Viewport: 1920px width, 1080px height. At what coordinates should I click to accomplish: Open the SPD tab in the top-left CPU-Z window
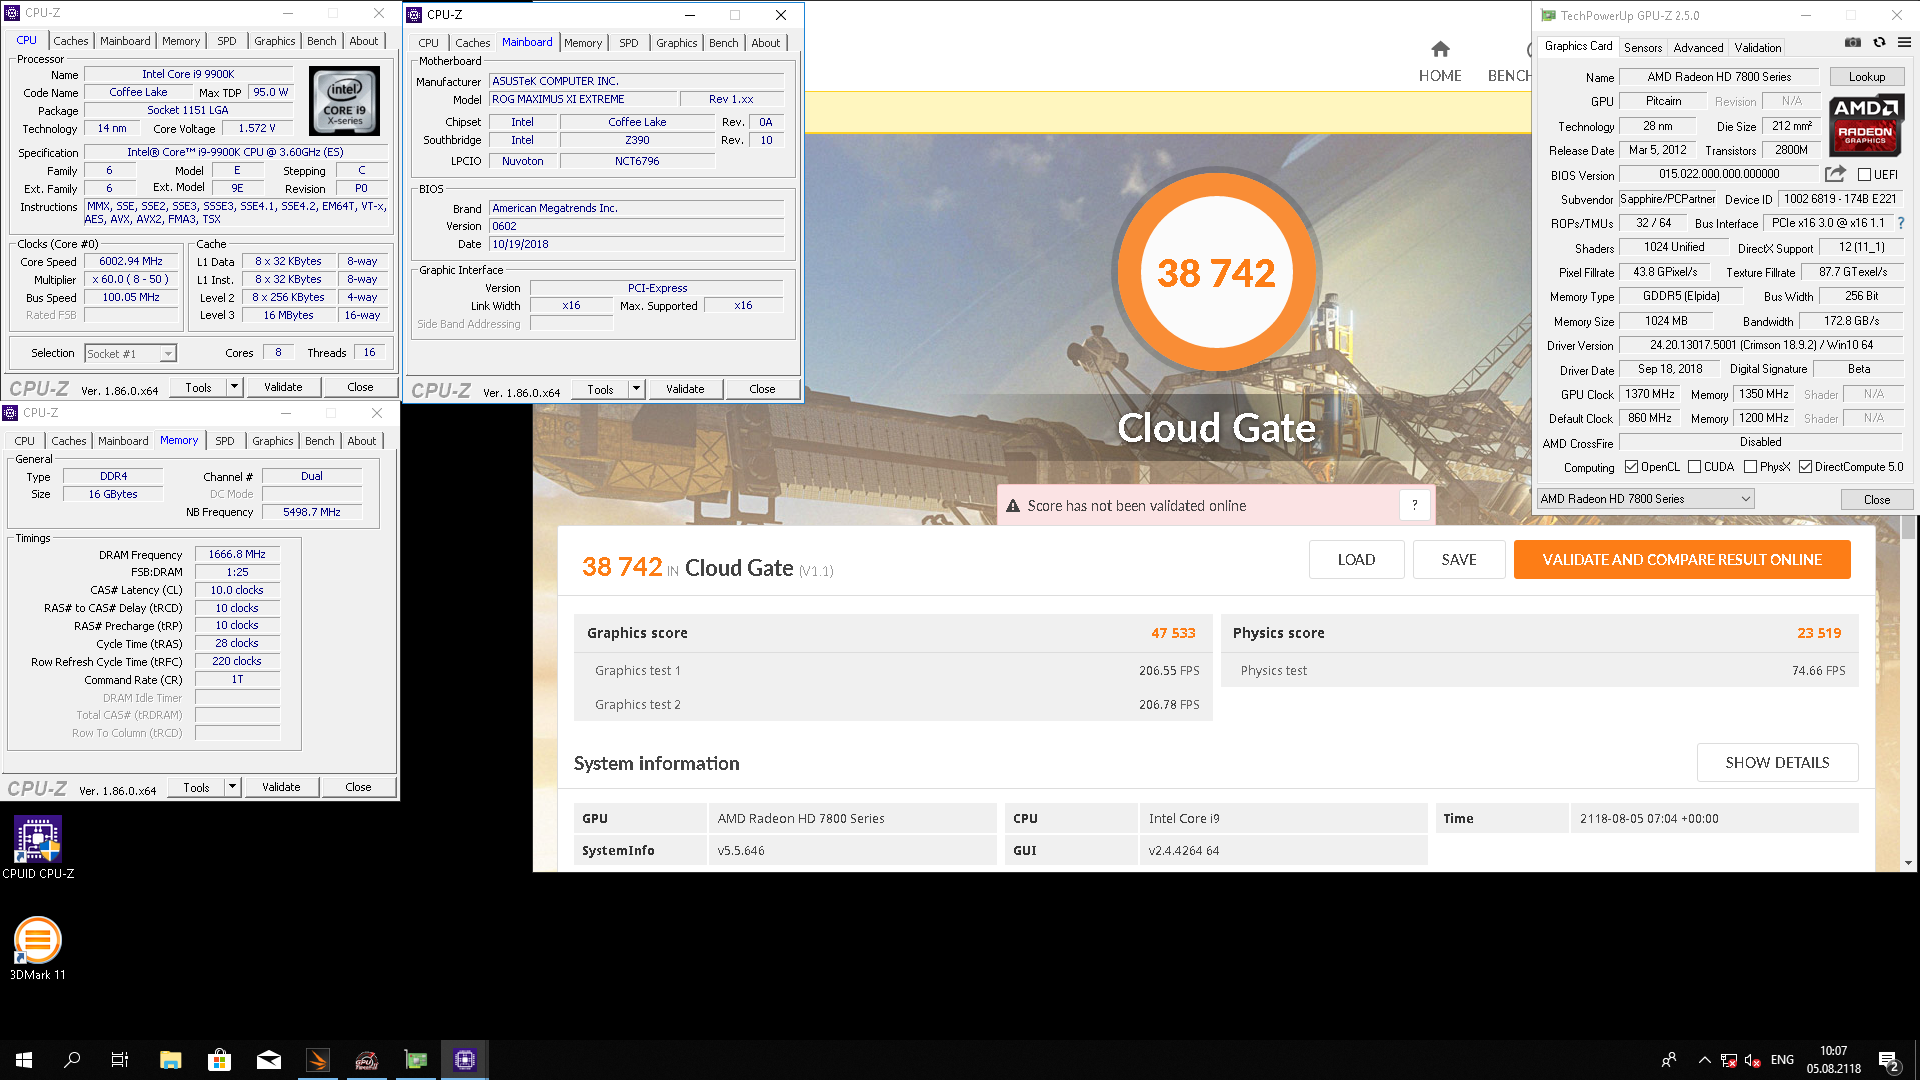click(227, 41)
